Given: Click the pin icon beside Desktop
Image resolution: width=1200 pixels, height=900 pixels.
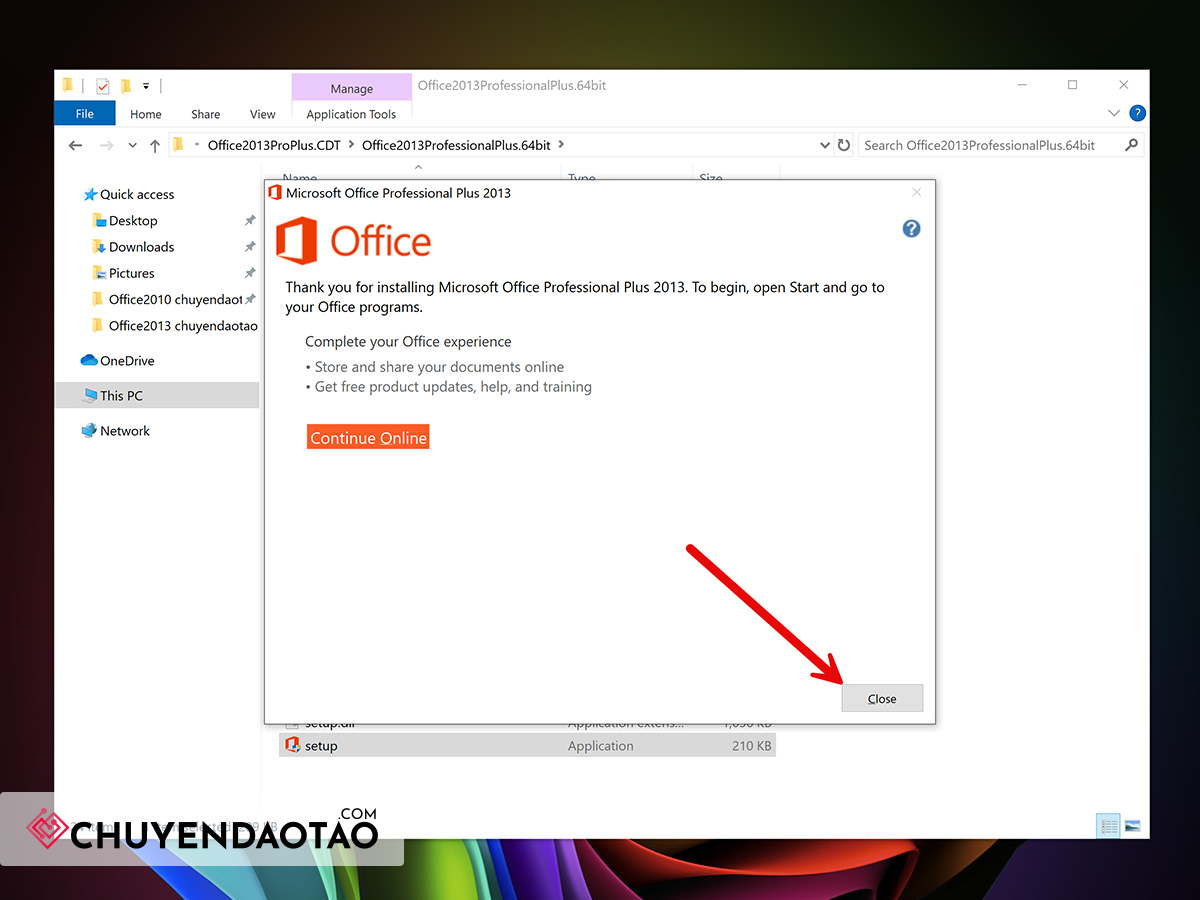Looking at the screenshot, I should [x=250, y=221].
